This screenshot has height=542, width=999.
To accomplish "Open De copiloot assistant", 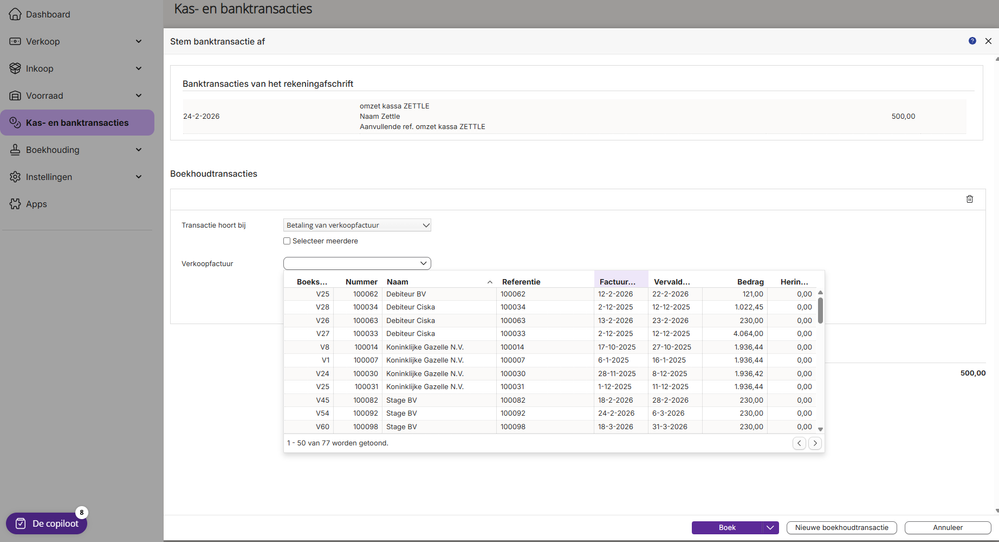I will coord(47,524).
